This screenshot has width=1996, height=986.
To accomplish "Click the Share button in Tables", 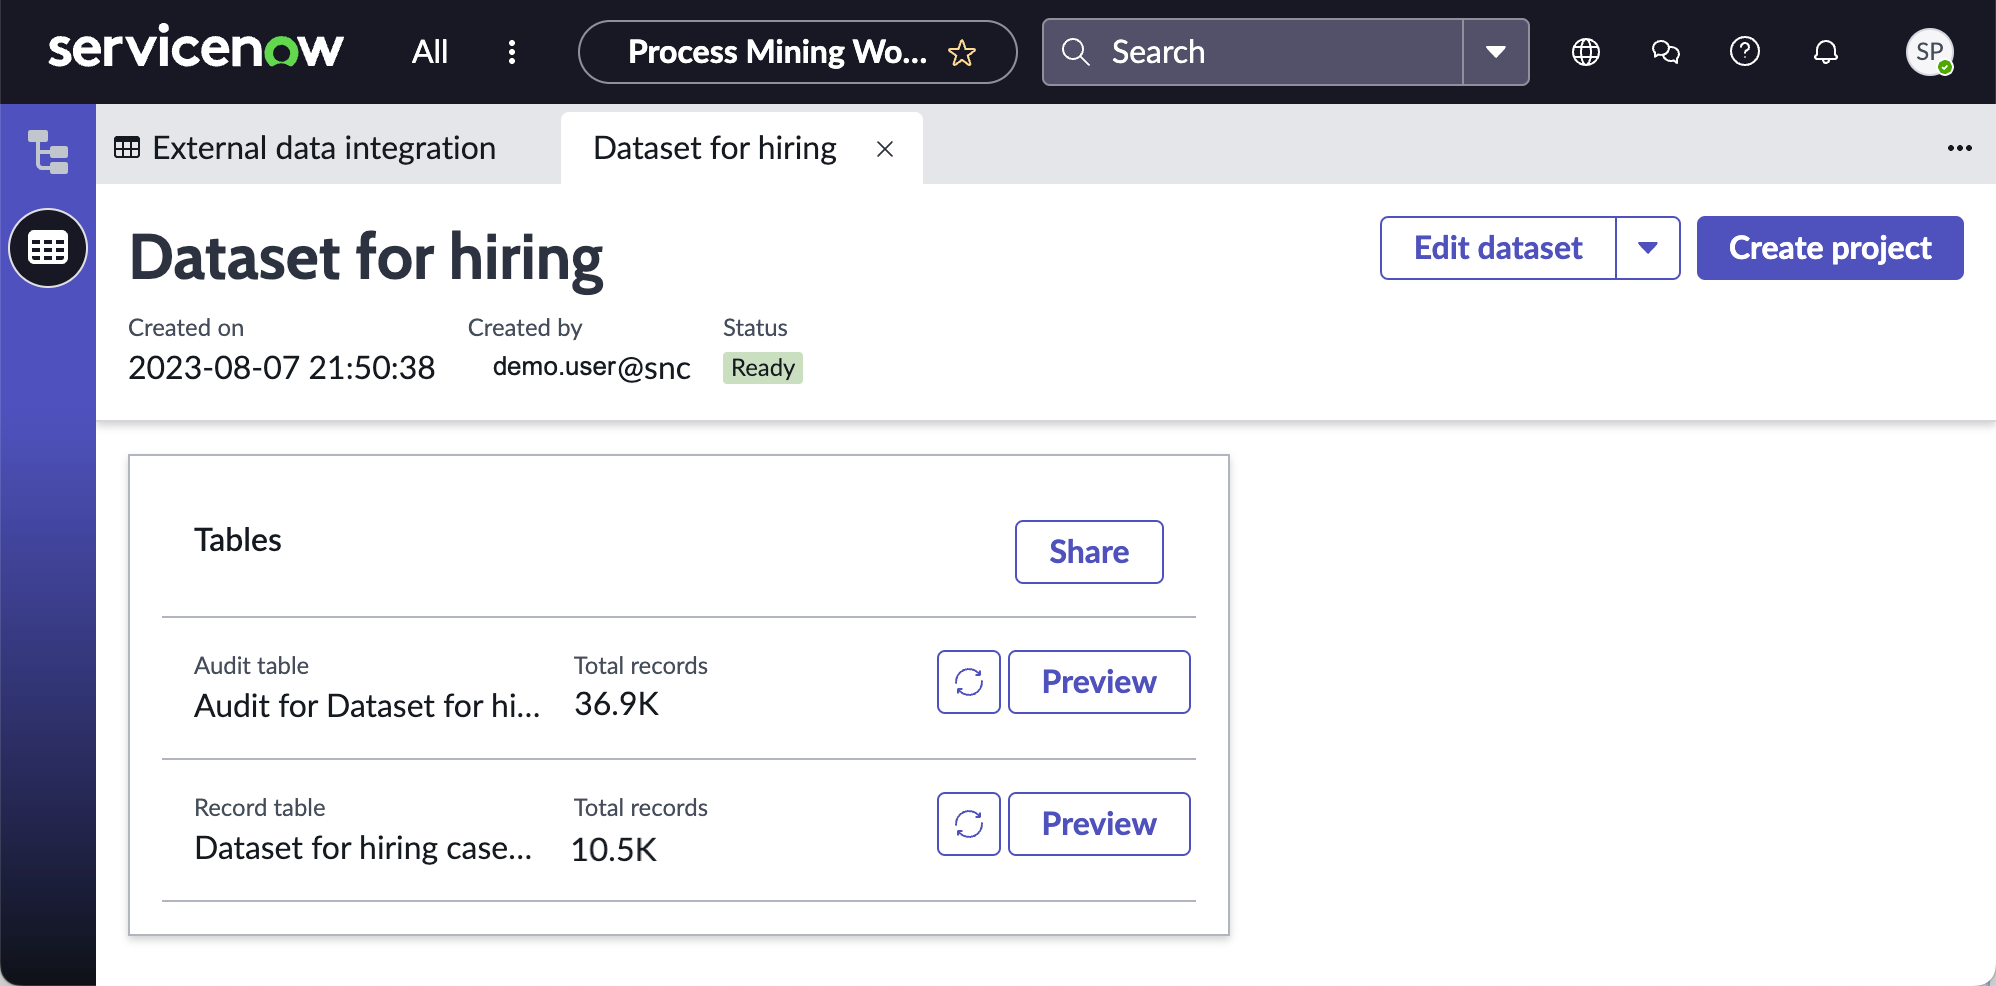I will pyautogui.click(x=1089, y=552).
